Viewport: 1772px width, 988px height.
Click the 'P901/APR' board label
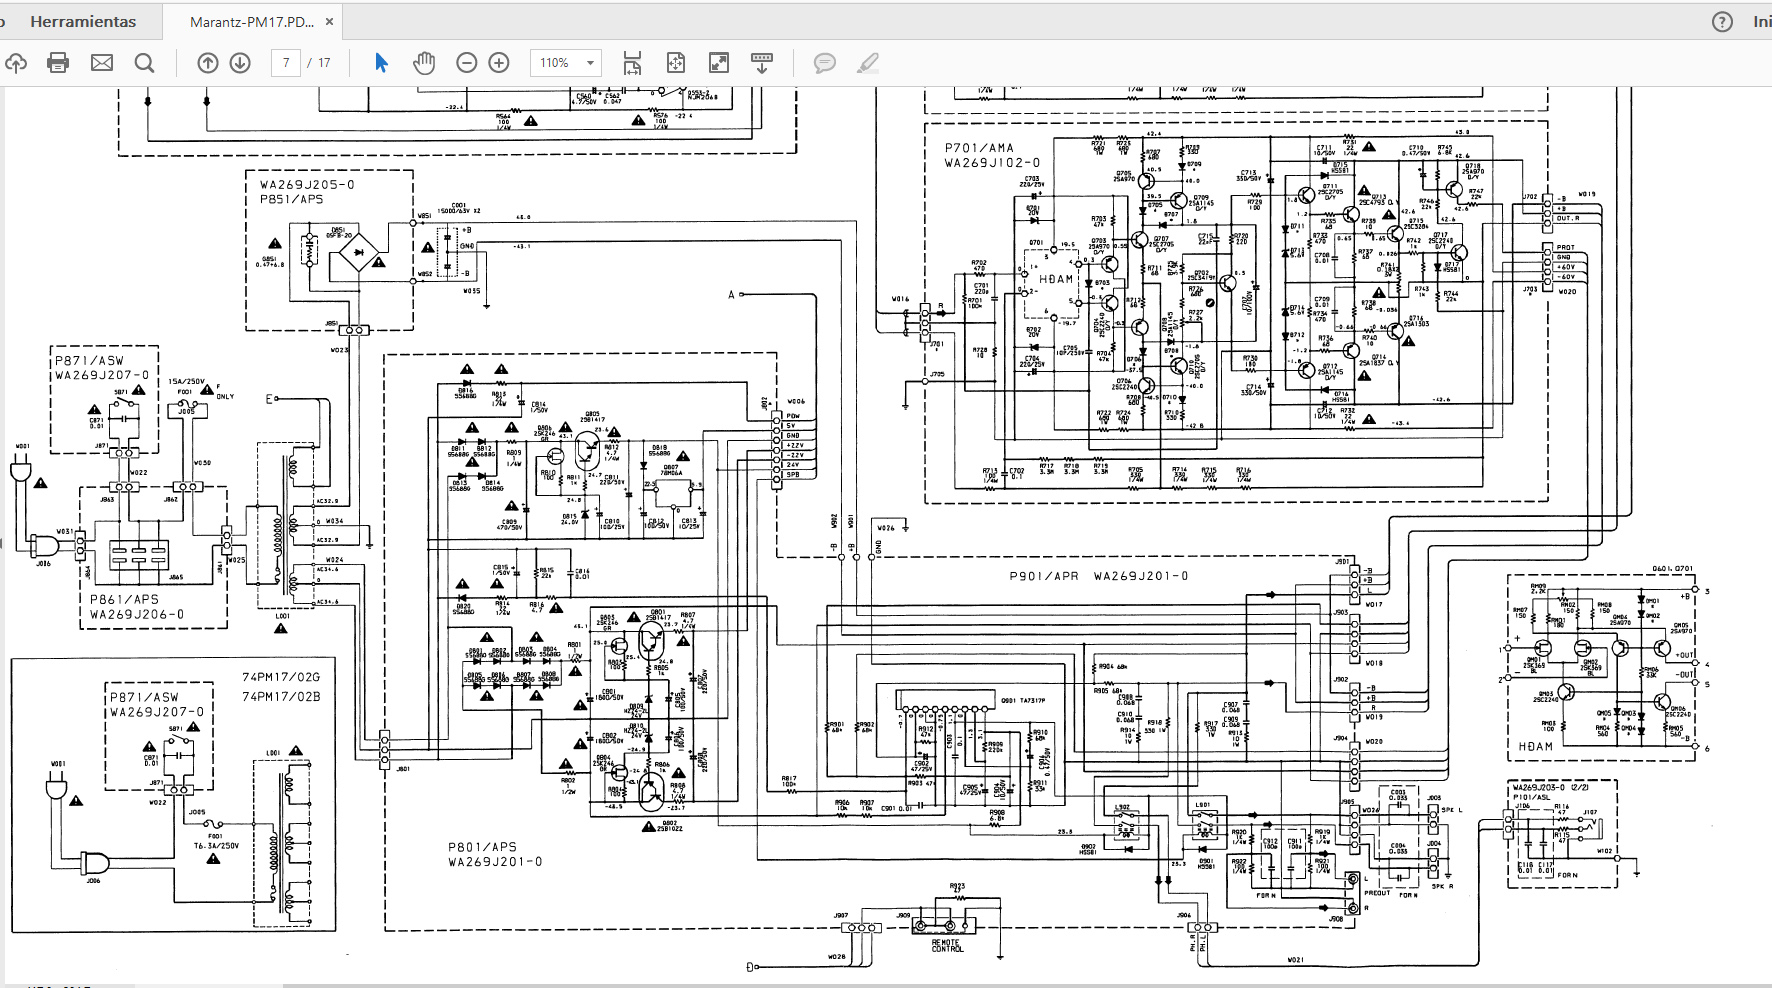[1044, 576]
